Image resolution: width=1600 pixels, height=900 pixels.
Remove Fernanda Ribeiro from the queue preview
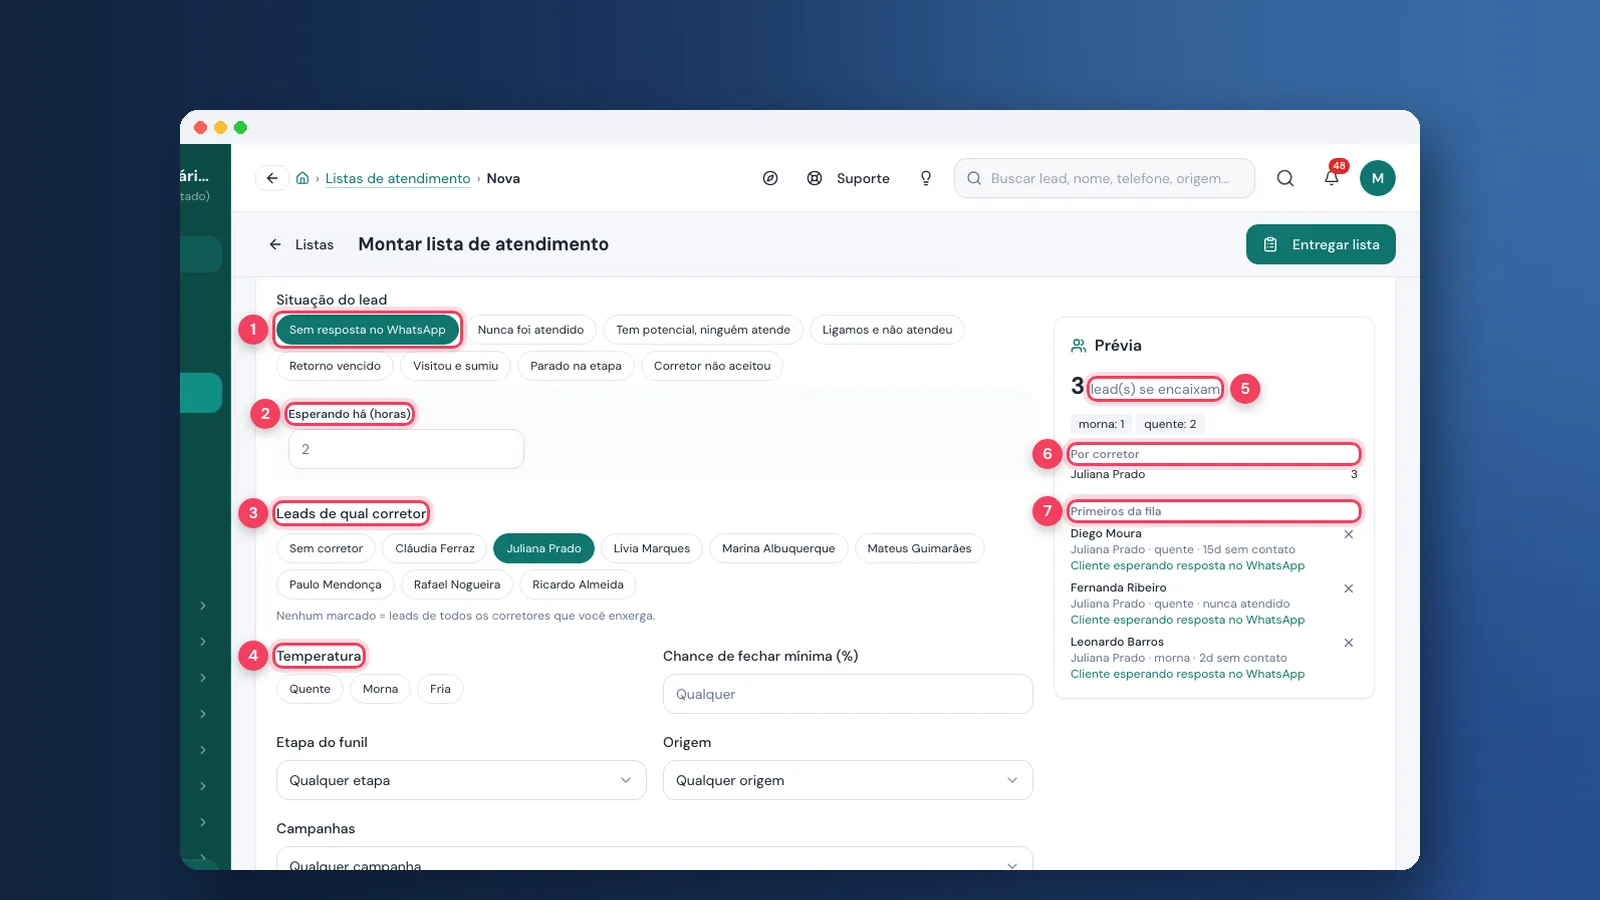tap(1349, 588)
